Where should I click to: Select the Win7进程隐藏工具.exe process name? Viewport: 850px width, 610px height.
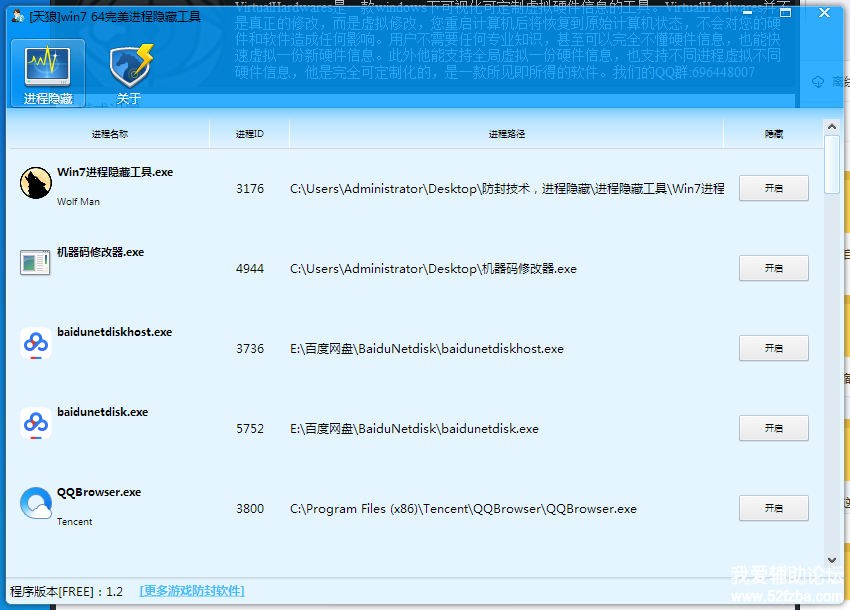[115, 172]
